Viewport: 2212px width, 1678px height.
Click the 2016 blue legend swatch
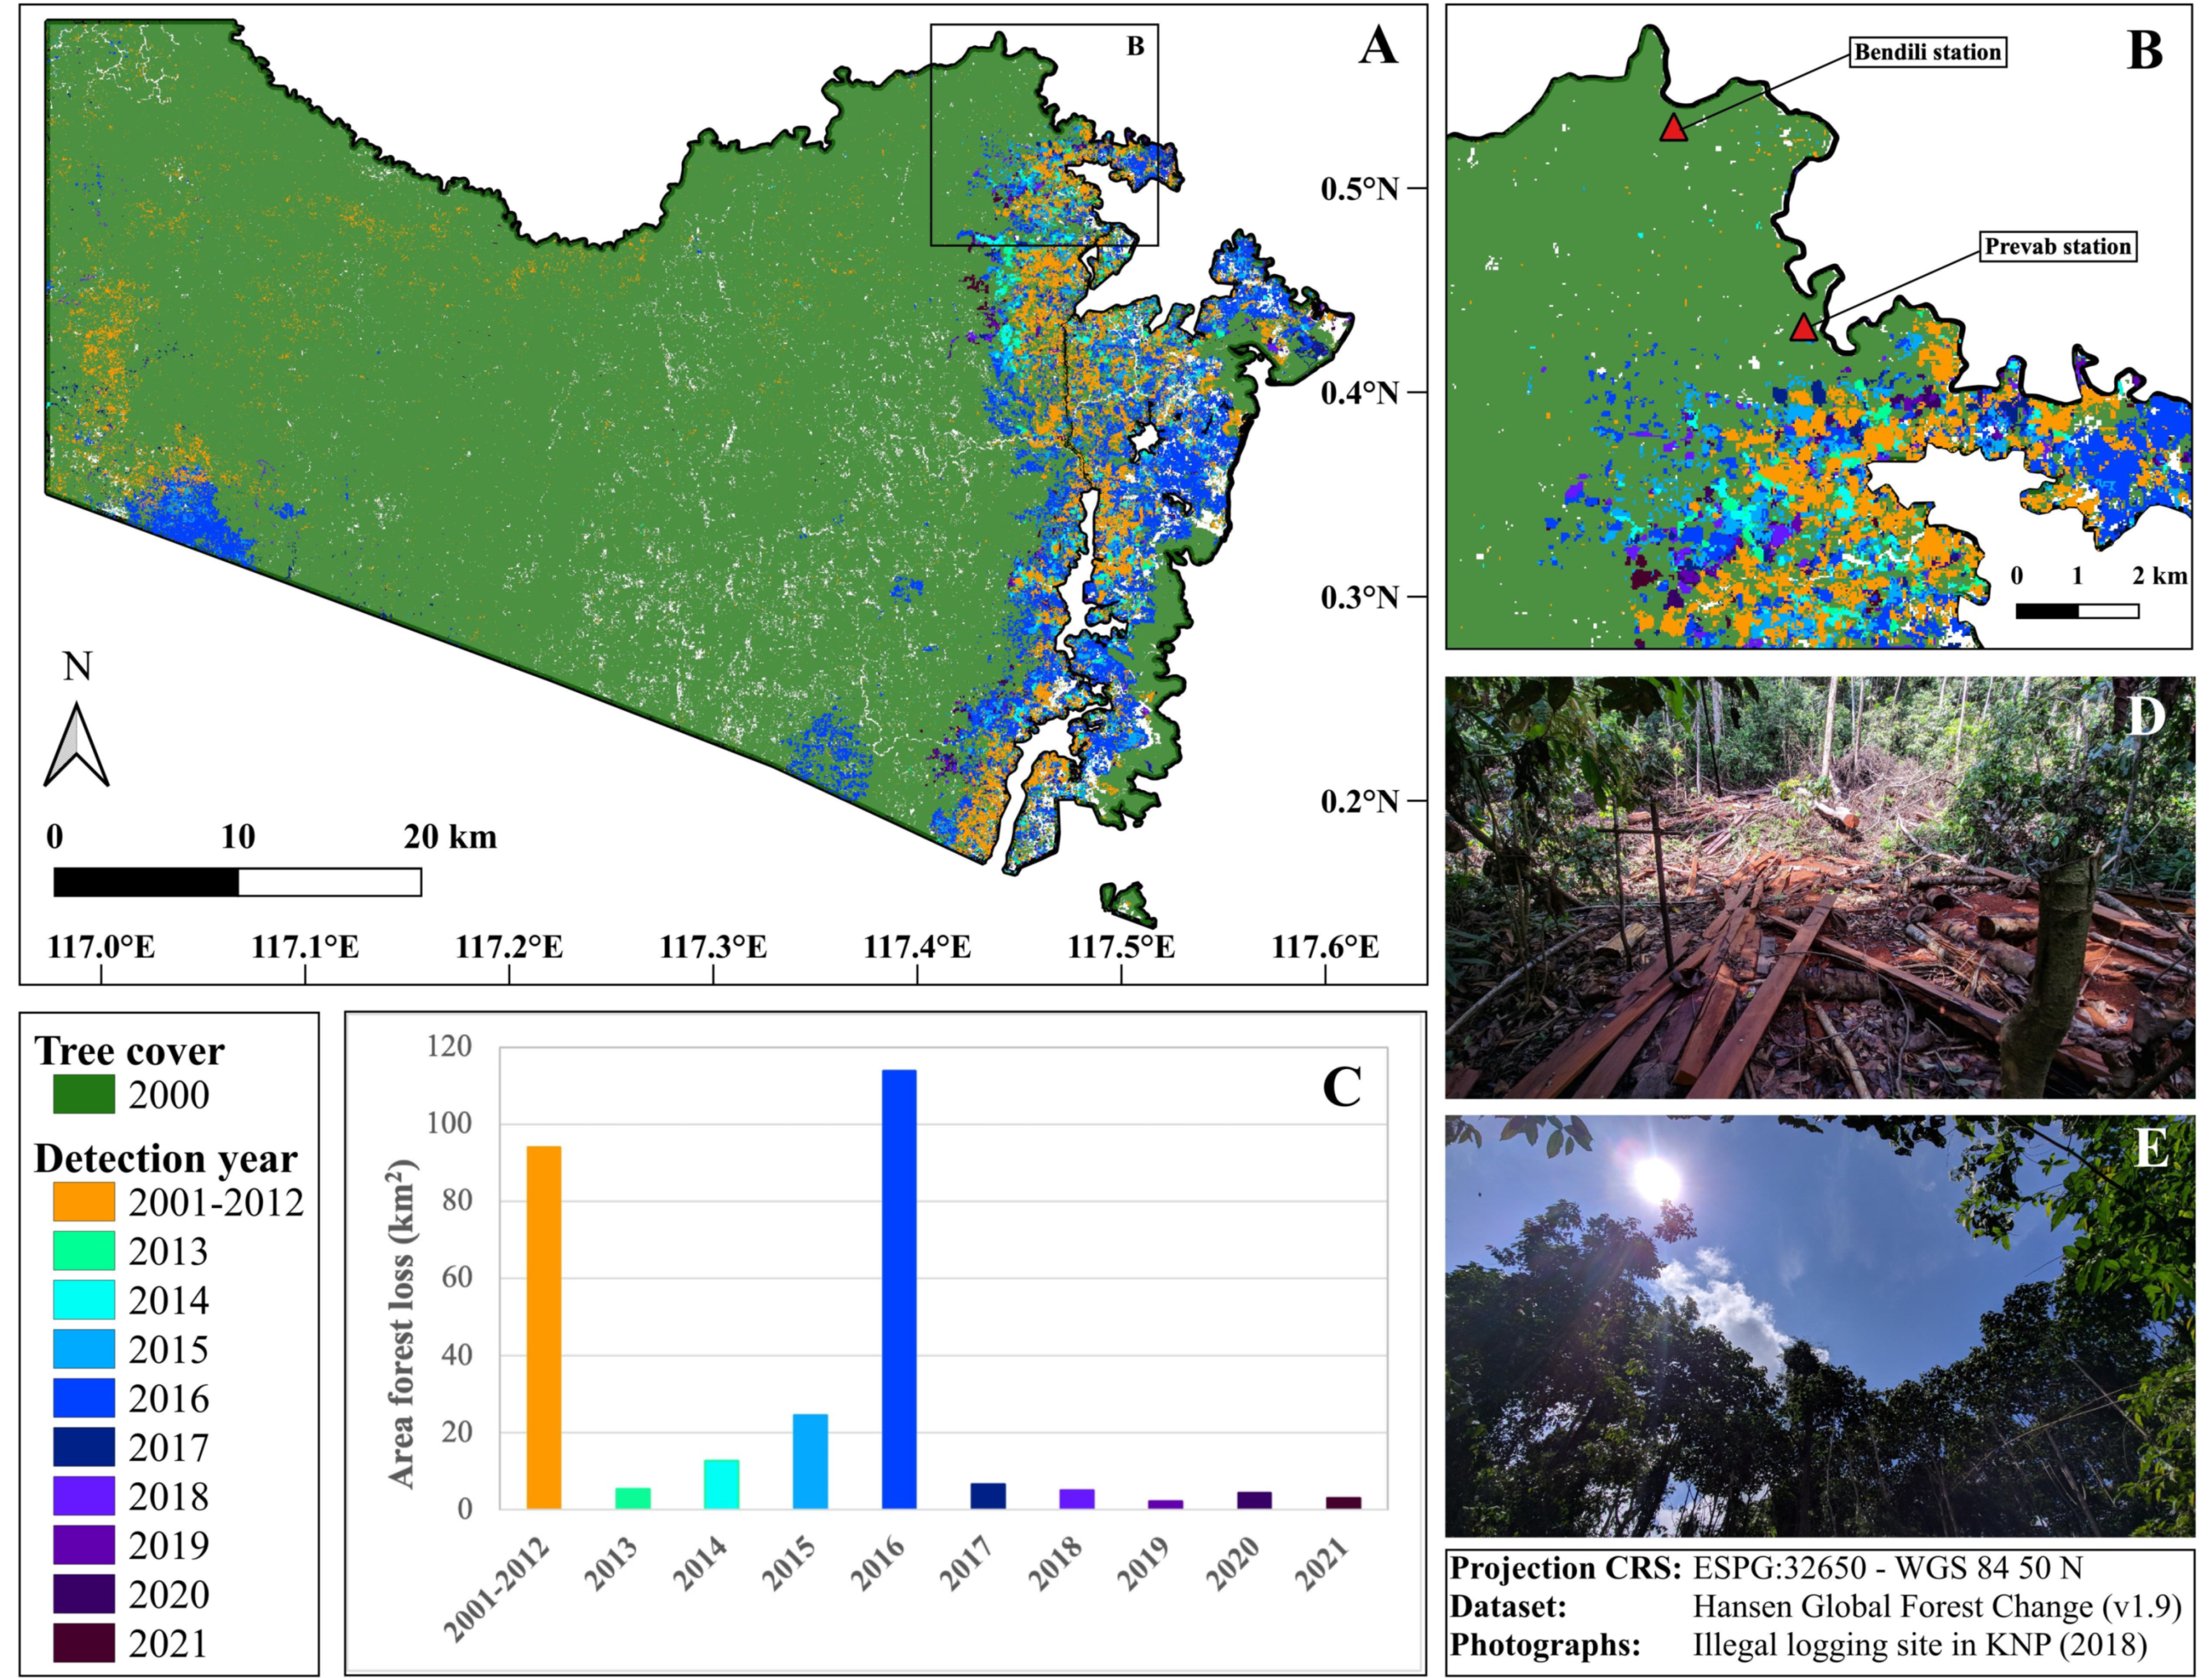84,1398
